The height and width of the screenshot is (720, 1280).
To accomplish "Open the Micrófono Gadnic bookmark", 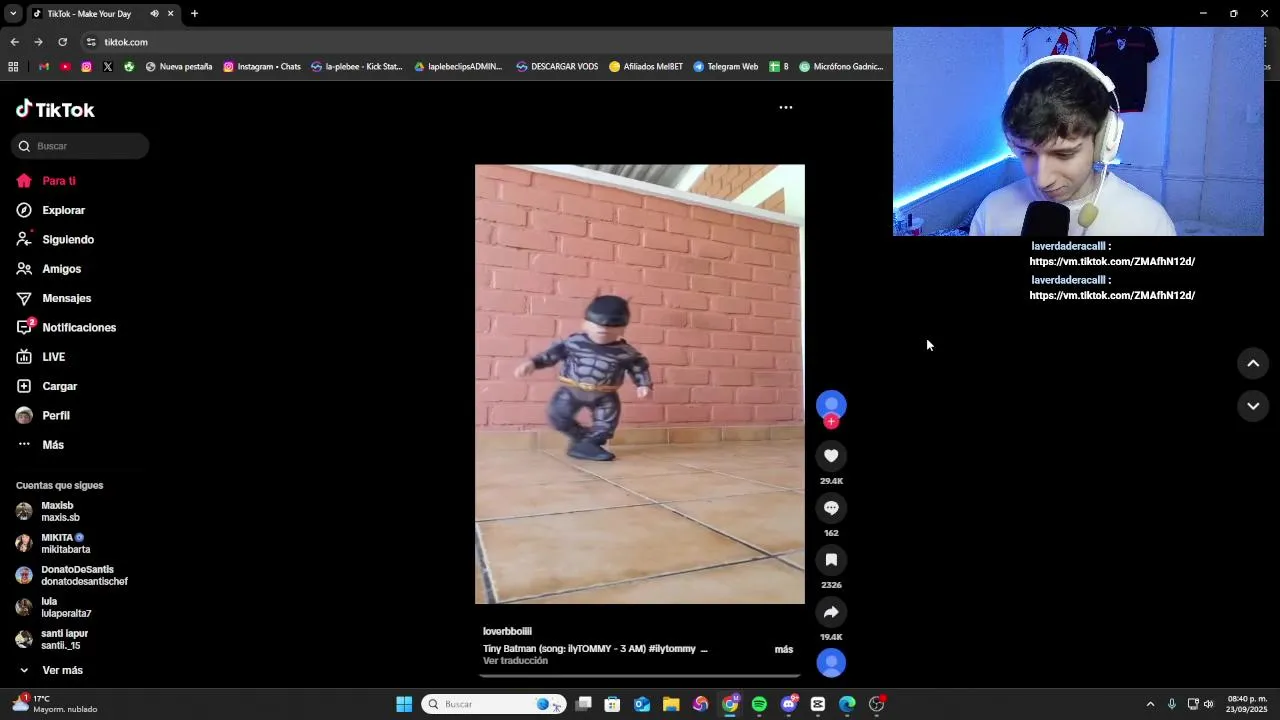I will tap(841, 67).
